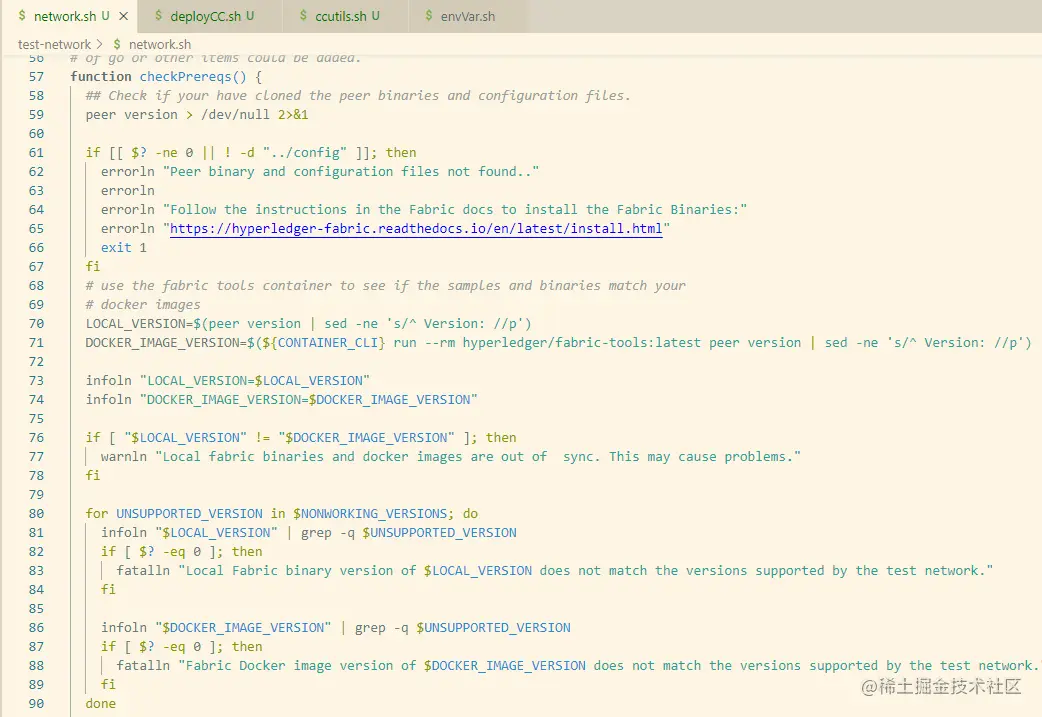Click the 'for UNSUPPORTED_VERSION in' loop line
The height and width of the screenshot is (717, 1042).
(x=282, y=514)
